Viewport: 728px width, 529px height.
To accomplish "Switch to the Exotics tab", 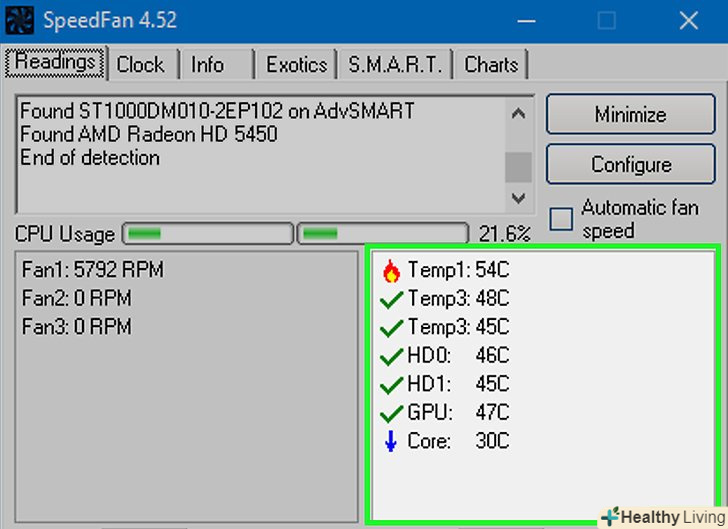I will tap(296, 65).
